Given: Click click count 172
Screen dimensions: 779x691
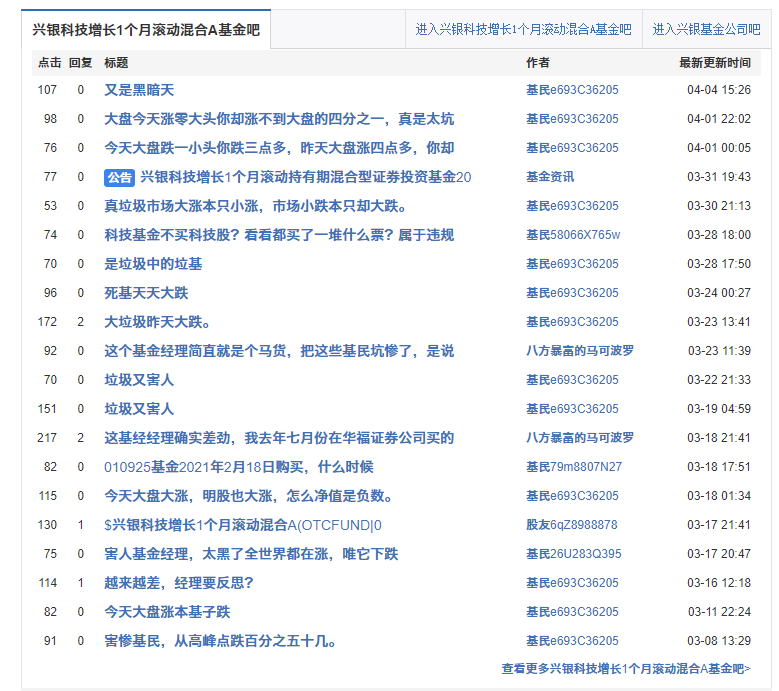Looking at the screenshot, I should 47,321.
